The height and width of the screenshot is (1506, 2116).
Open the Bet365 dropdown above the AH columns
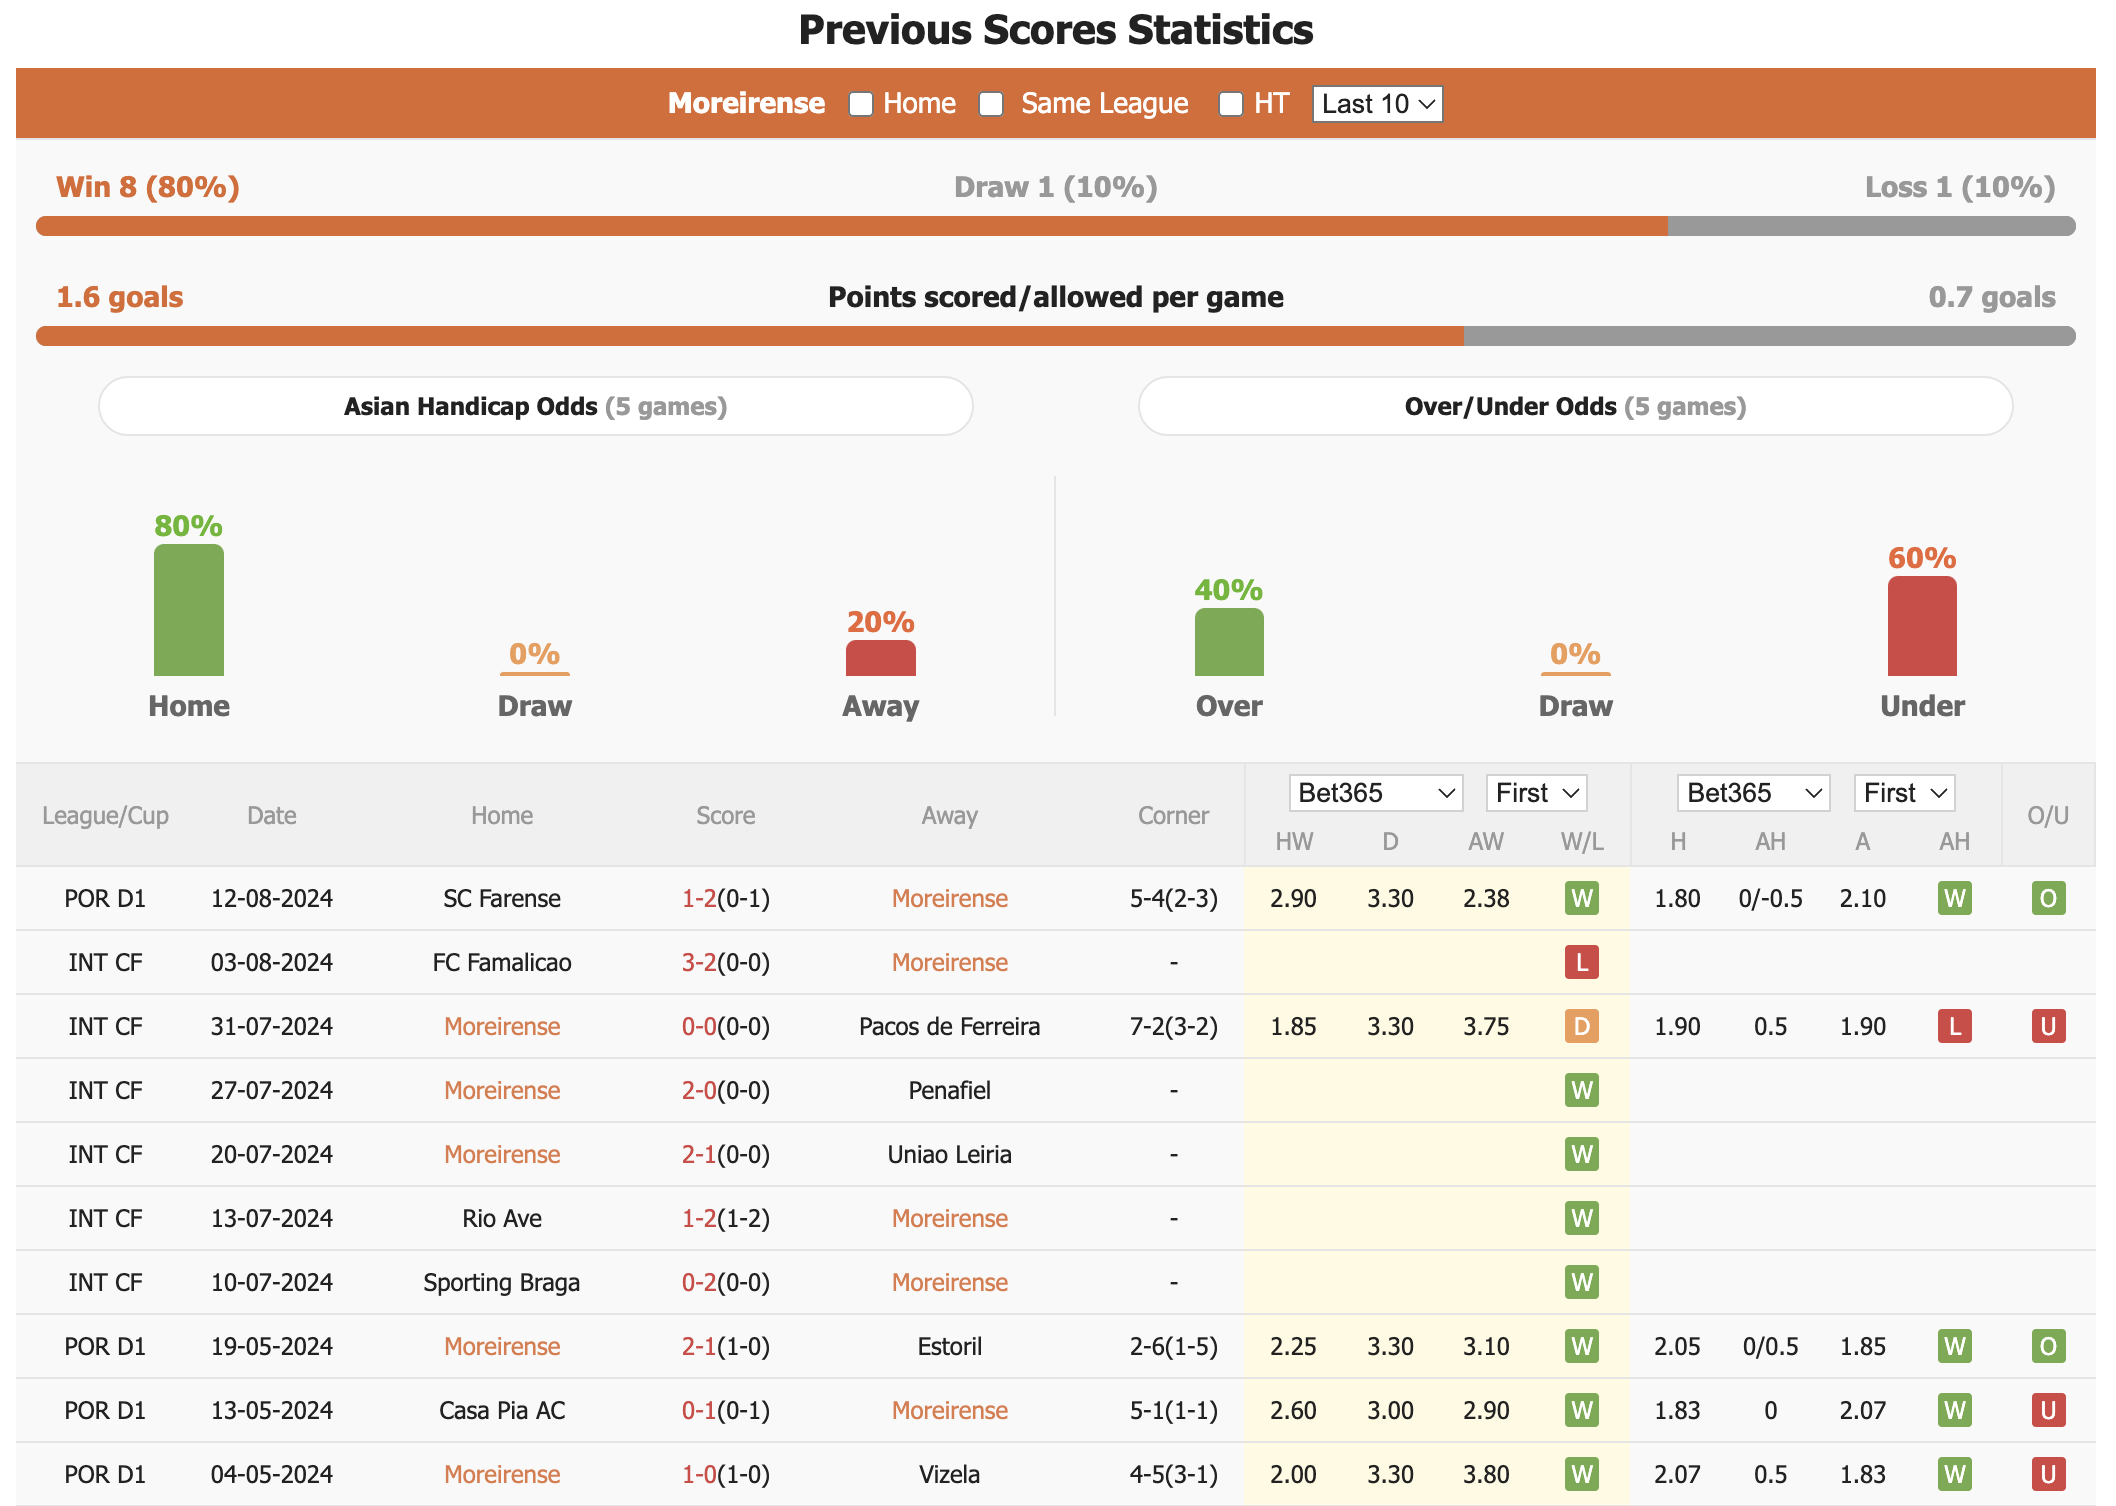1753,793
